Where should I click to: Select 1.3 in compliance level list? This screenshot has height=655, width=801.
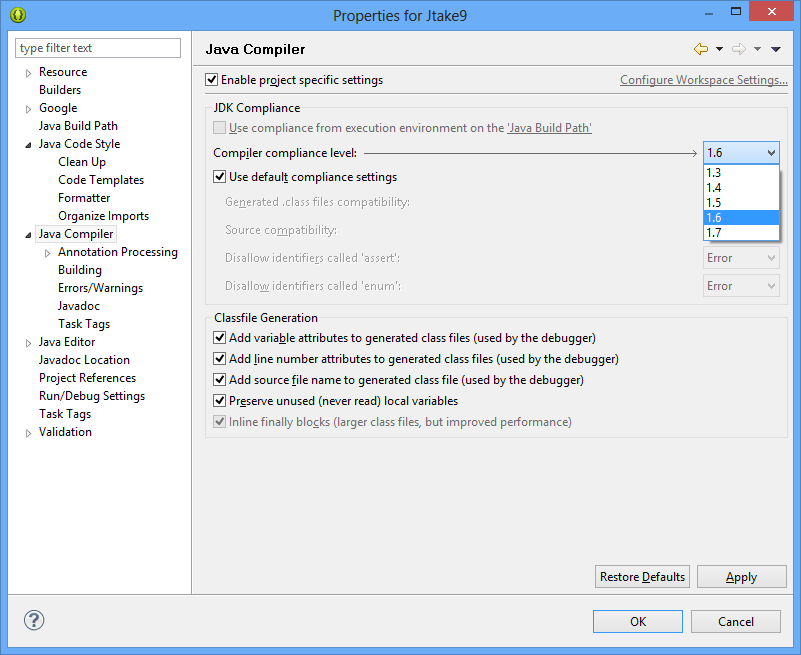point(741,173)
